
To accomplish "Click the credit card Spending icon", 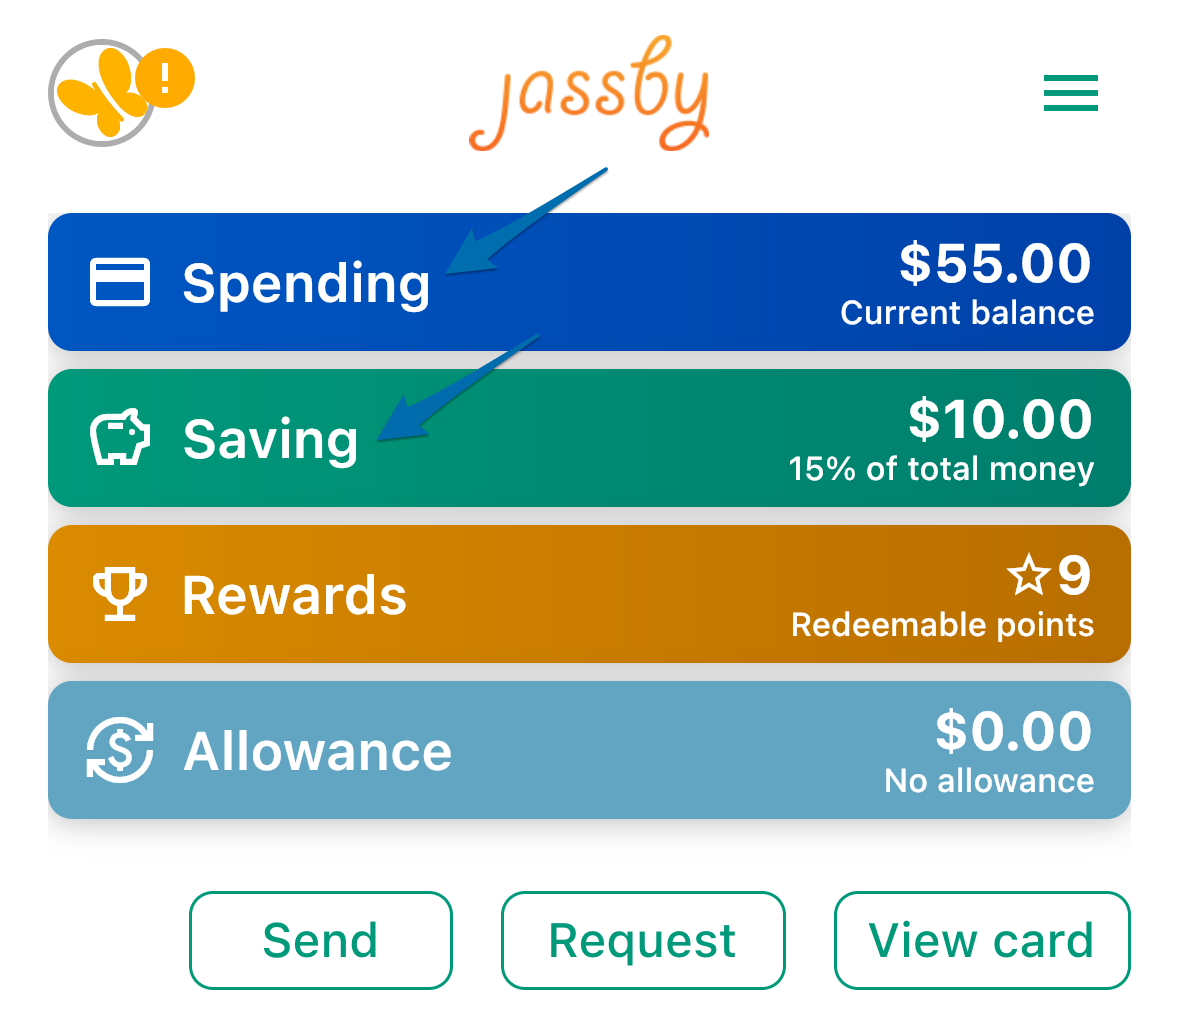I will pyautogui.click(x=120, y=282).
